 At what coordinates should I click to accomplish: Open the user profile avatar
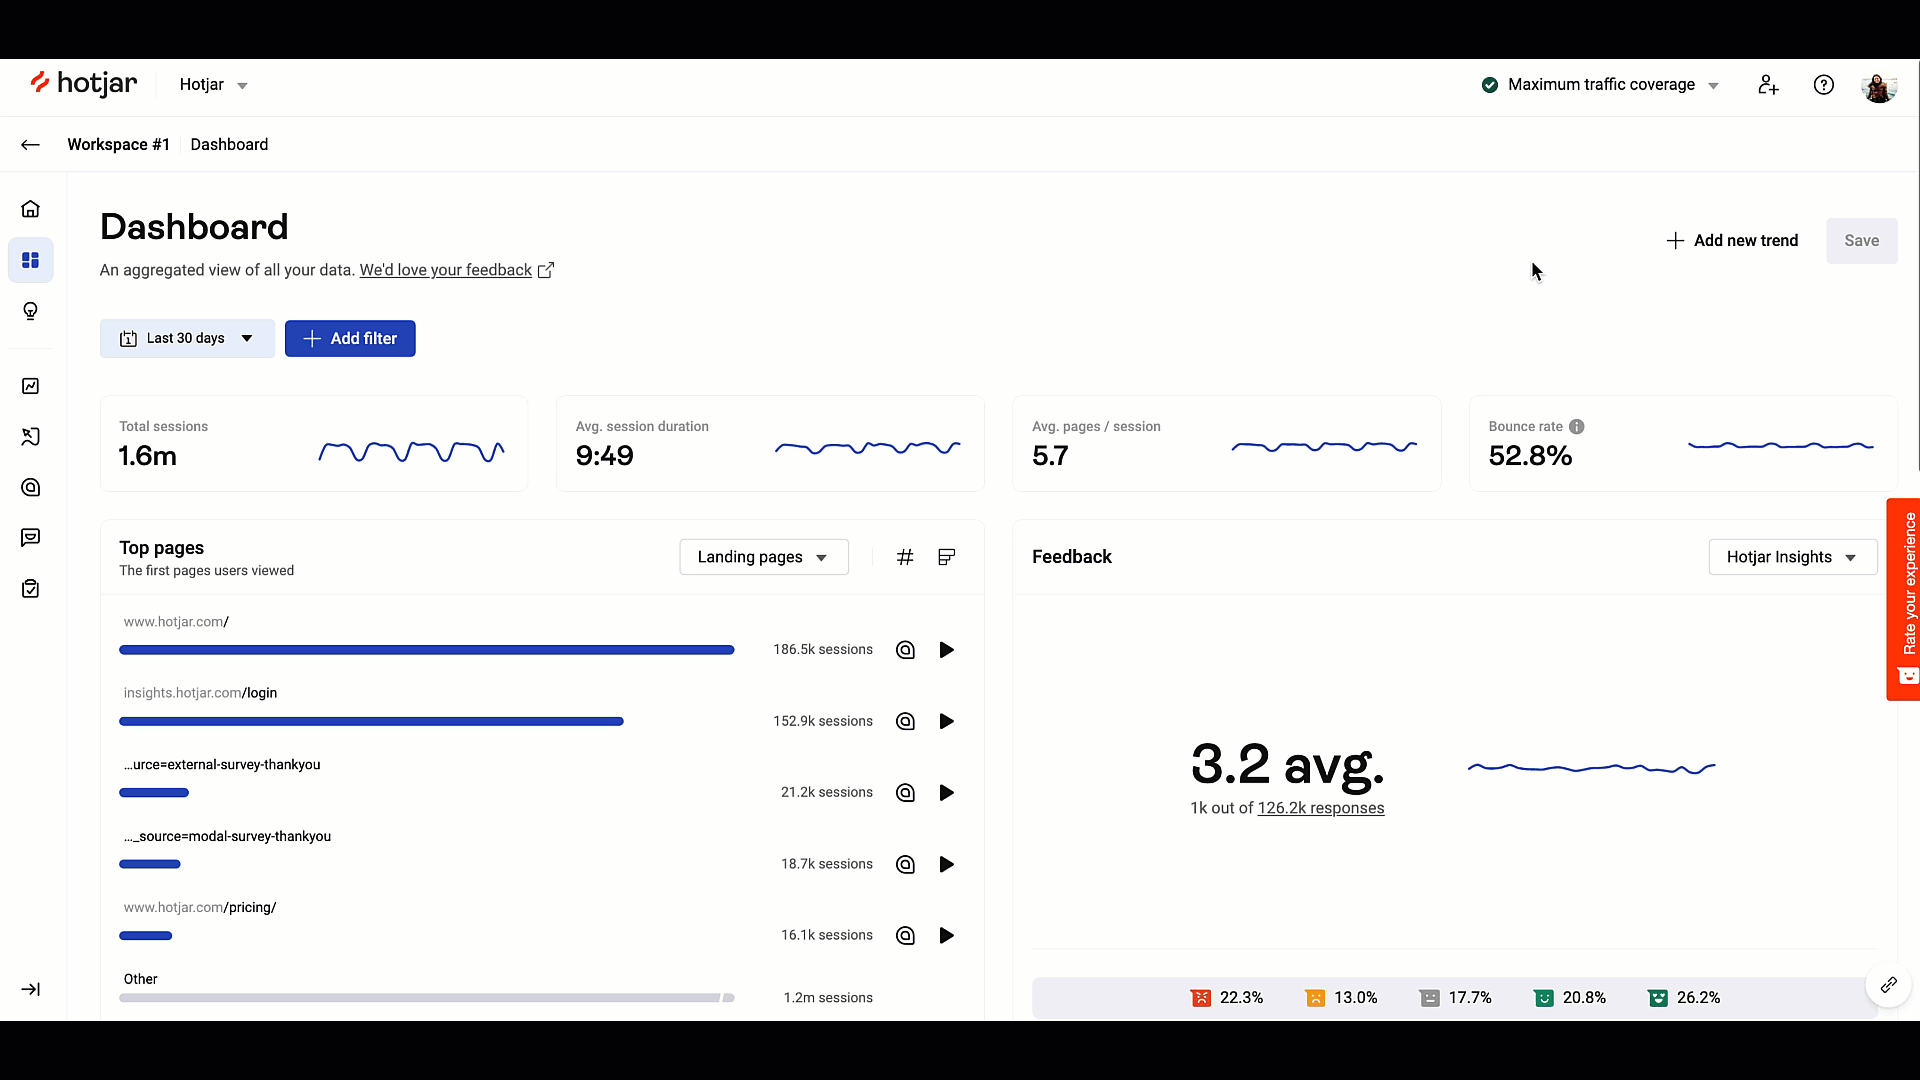pos(1879,87)
